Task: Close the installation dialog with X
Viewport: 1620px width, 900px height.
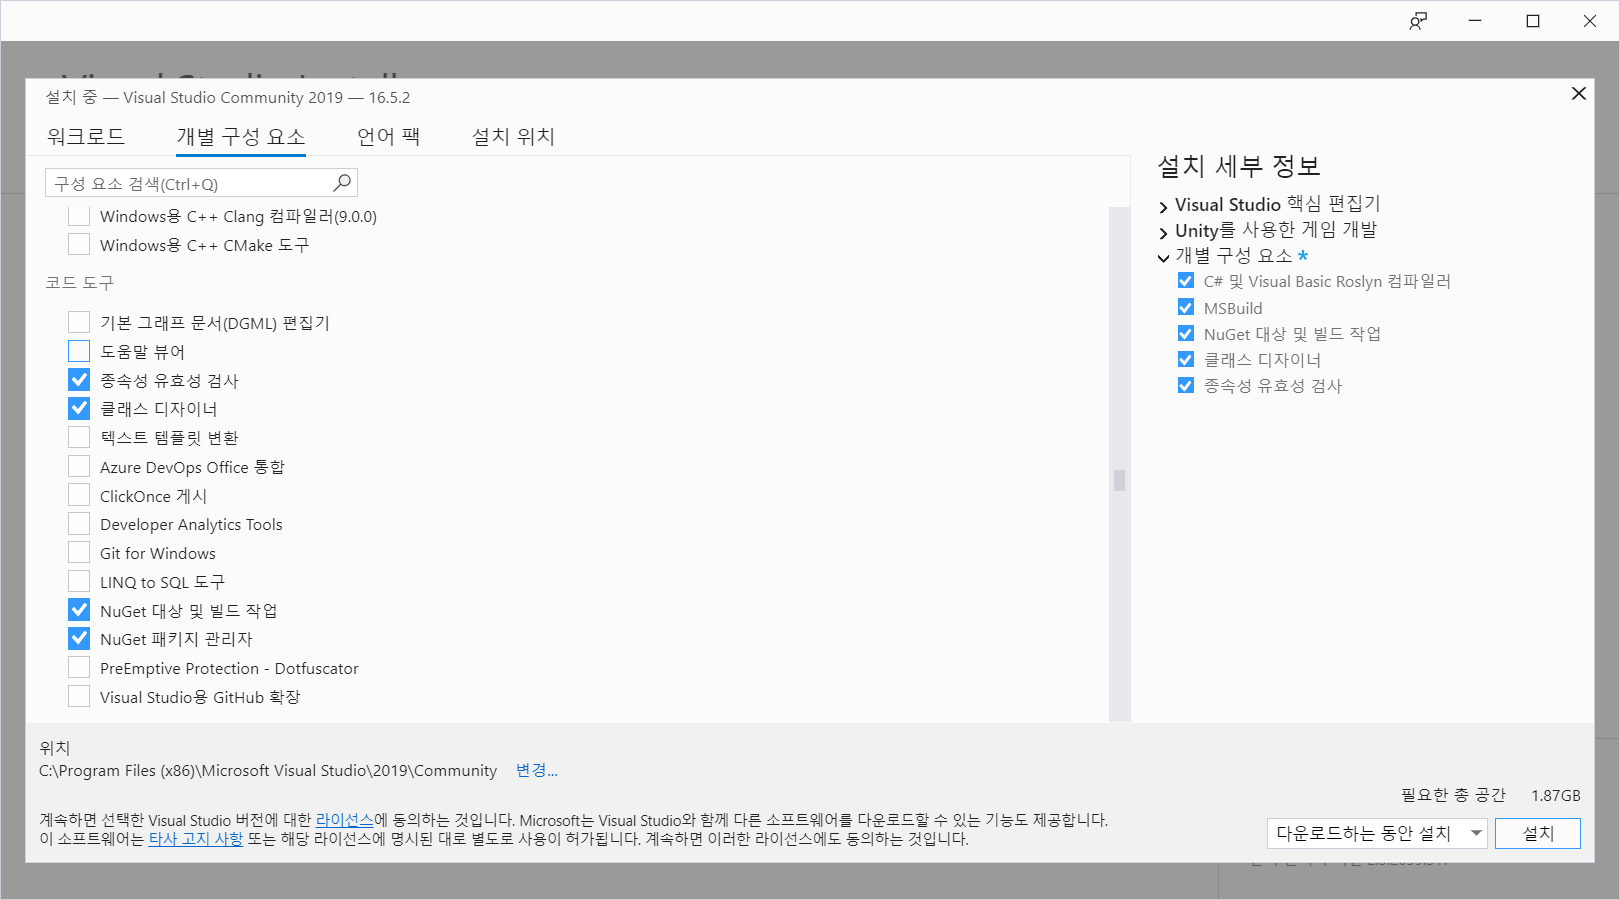Action: pos(1579,93)
